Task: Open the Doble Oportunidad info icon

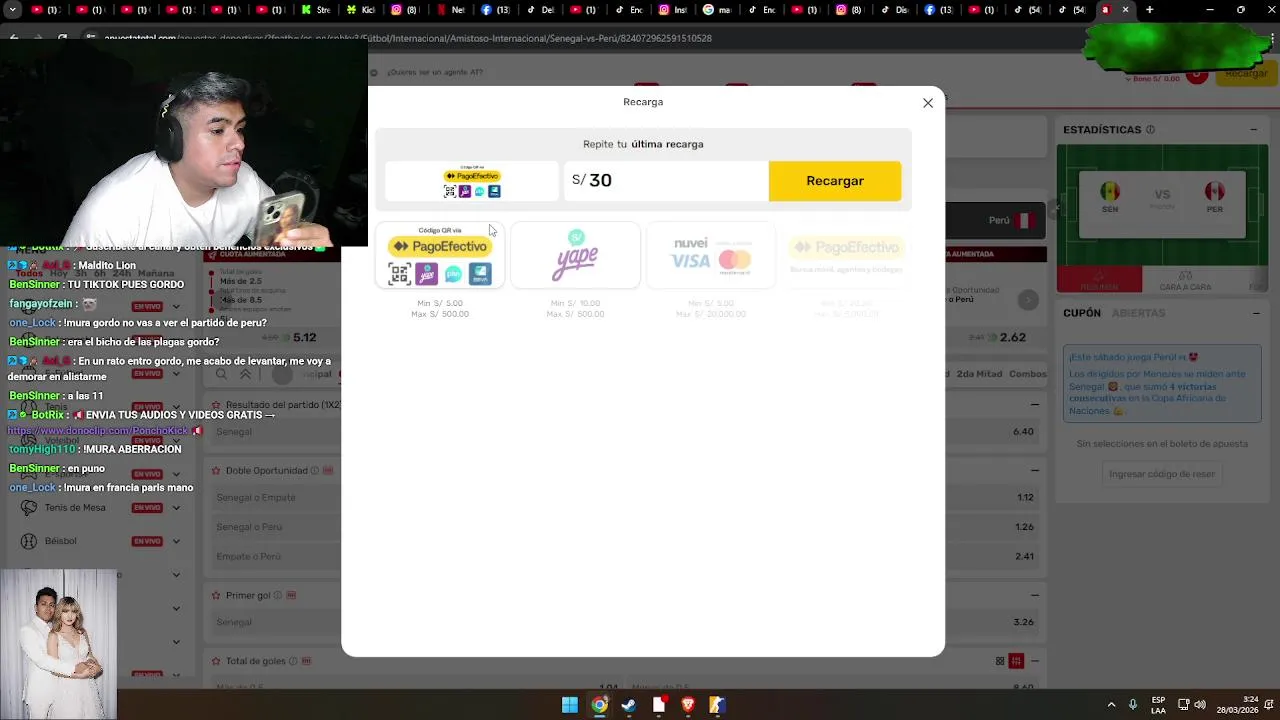Action: click(x=314, y=470)
